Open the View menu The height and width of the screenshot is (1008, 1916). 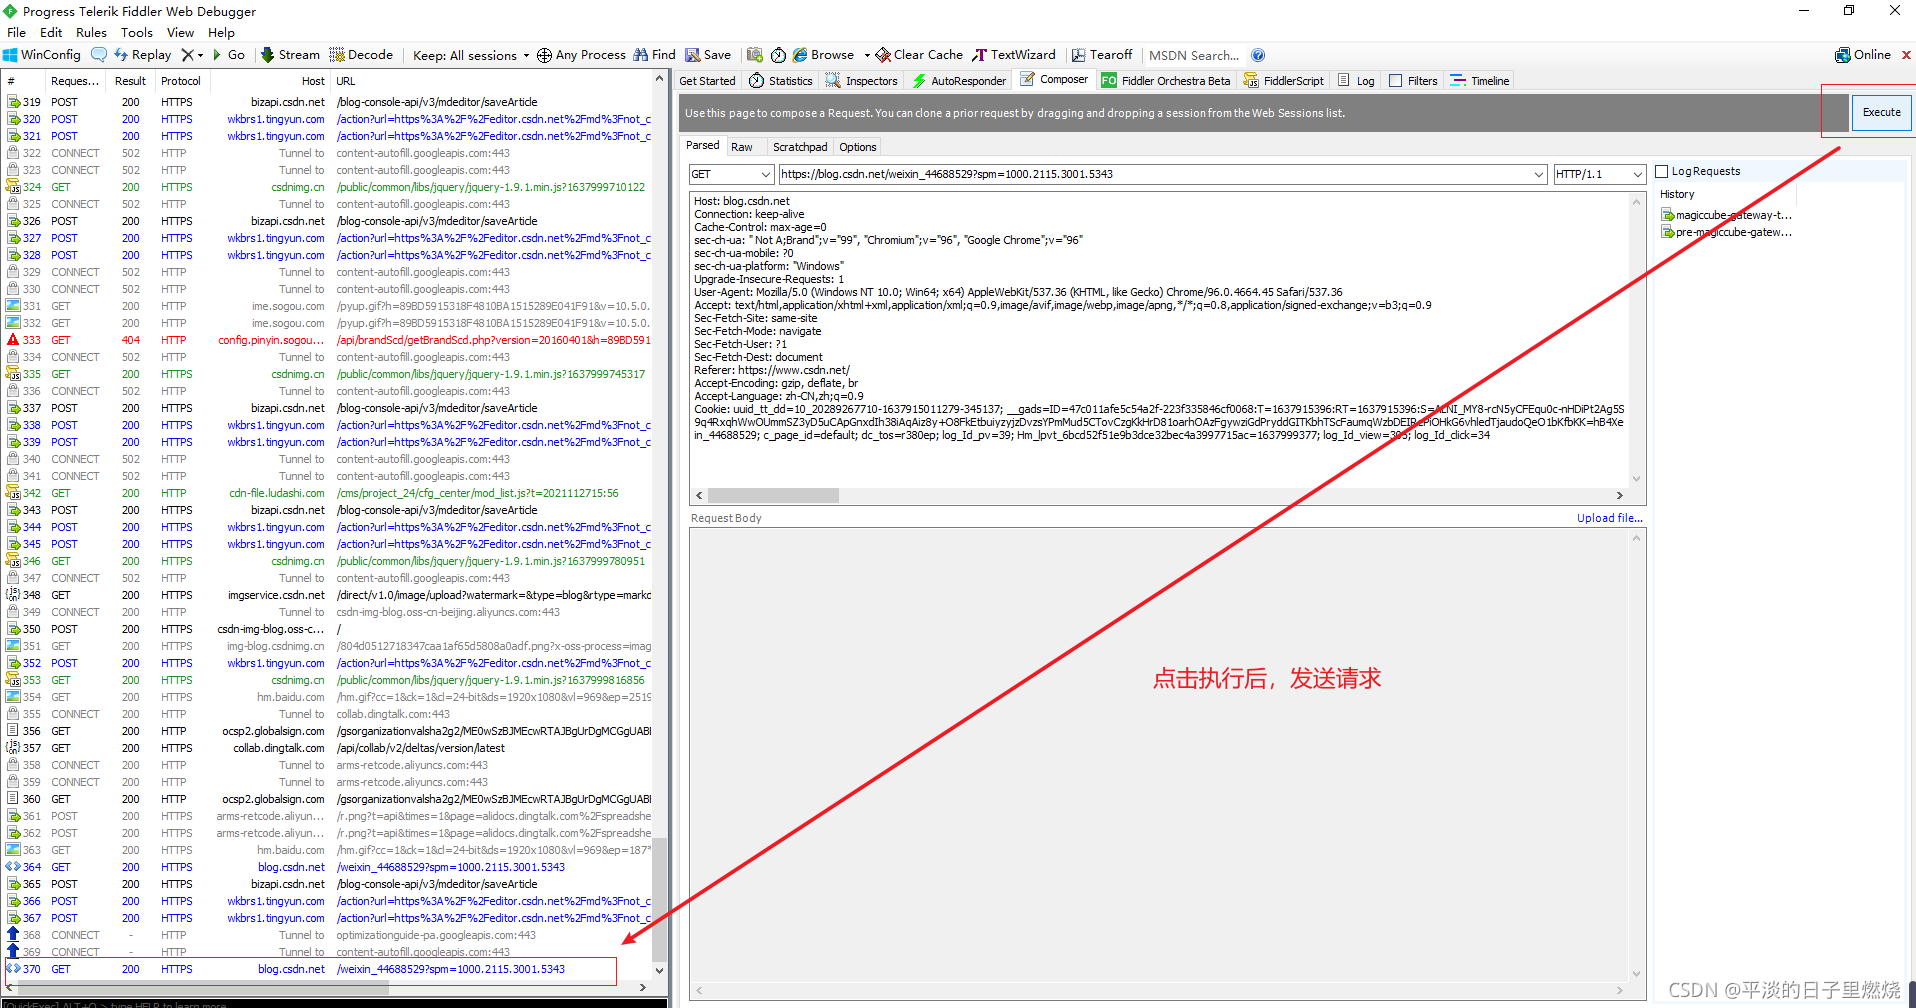pyautogui.click(x=180, y=32)
